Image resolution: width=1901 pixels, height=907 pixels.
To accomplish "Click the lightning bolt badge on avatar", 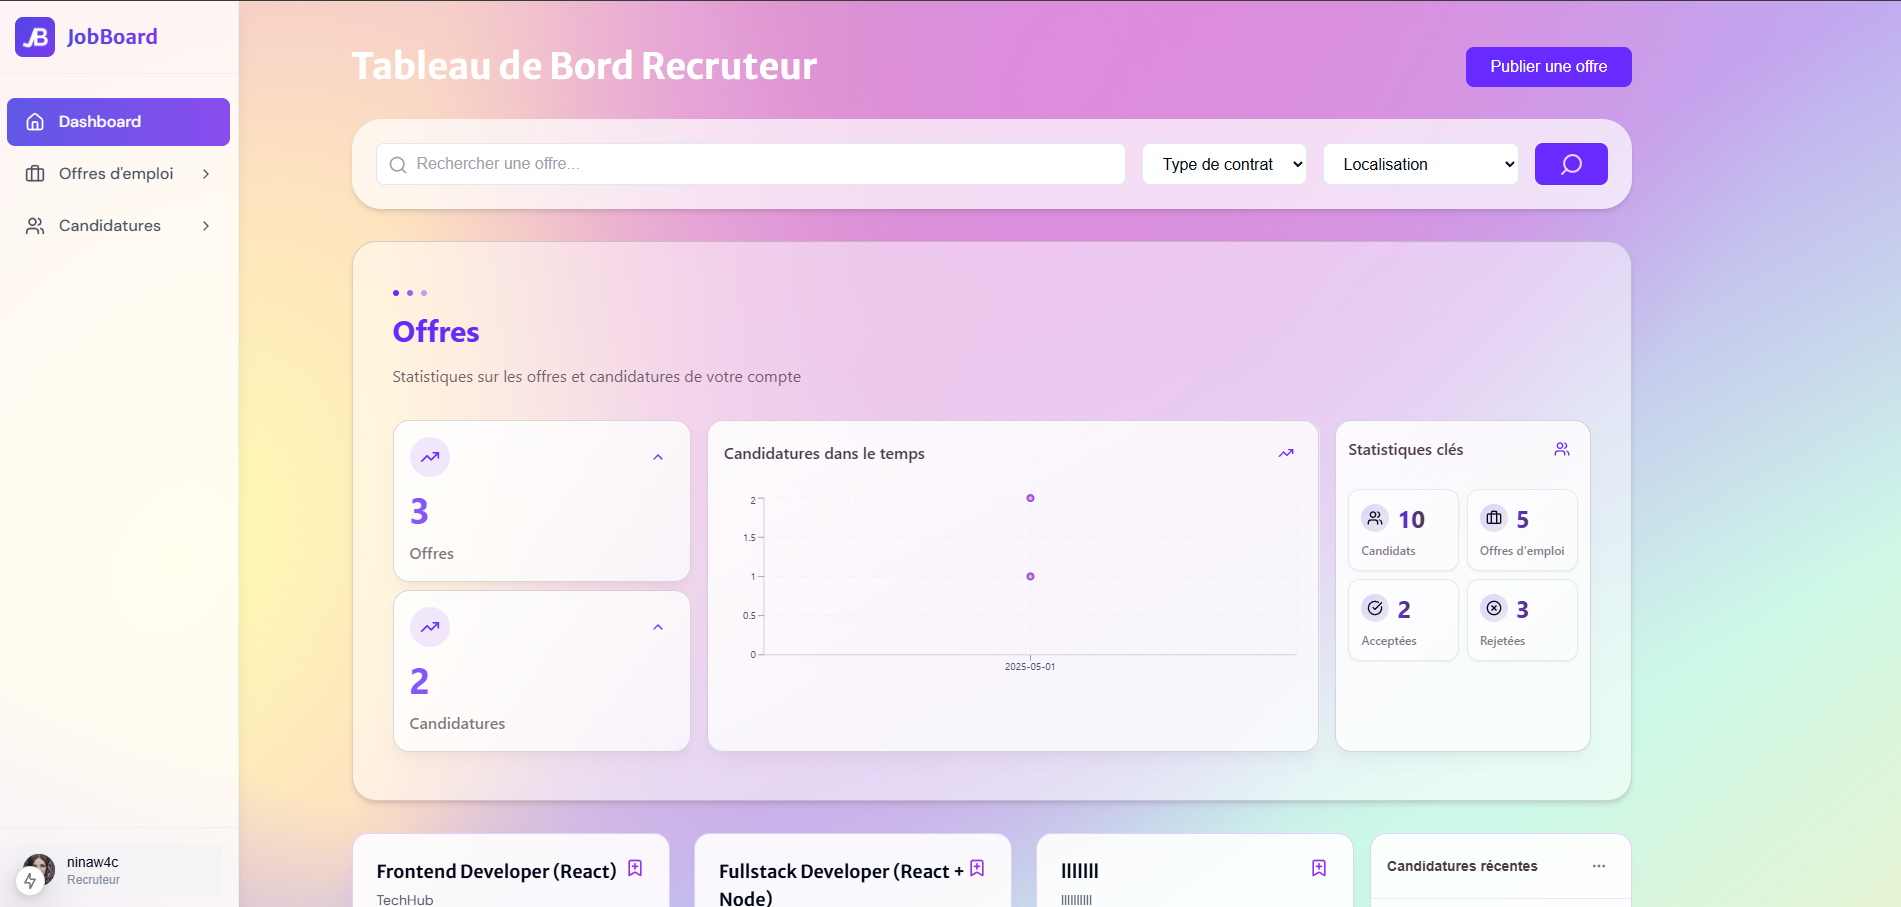I will [30, 881].
